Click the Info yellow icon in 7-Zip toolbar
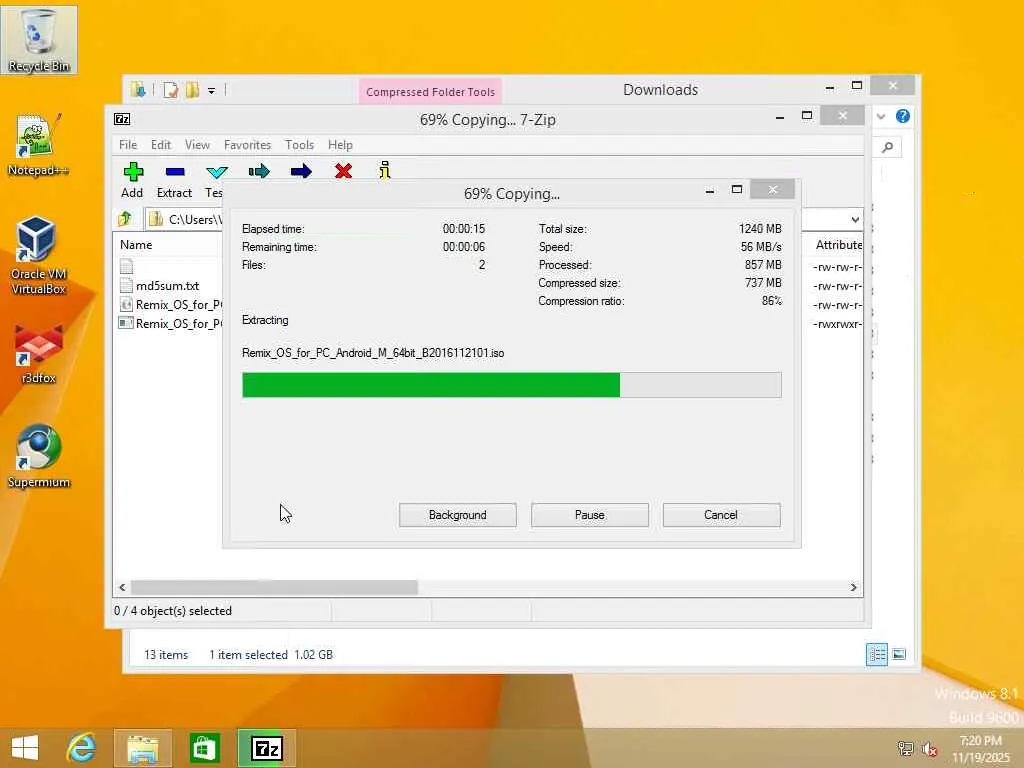1024x768 pixels. [385, 170]
